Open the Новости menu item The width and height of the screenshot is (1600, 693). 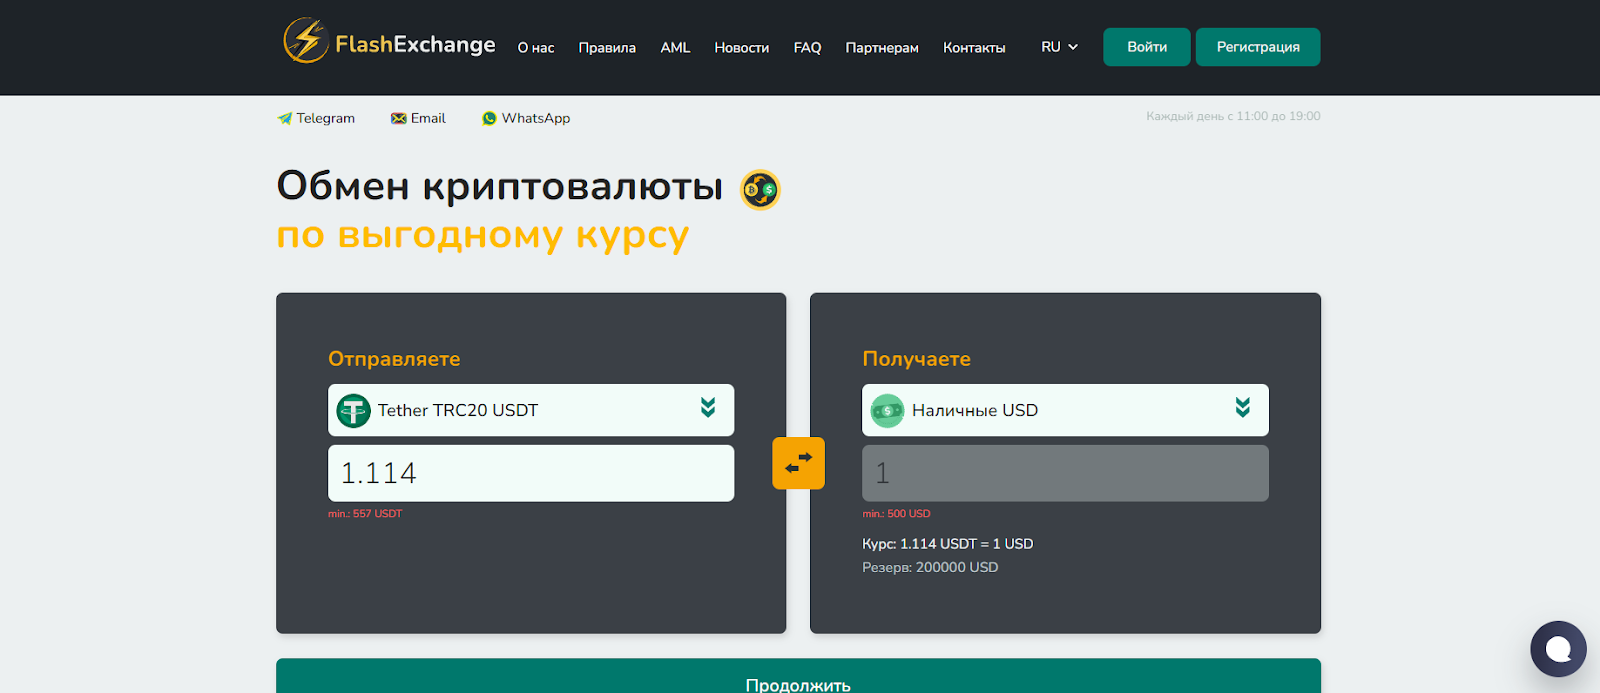742,47
